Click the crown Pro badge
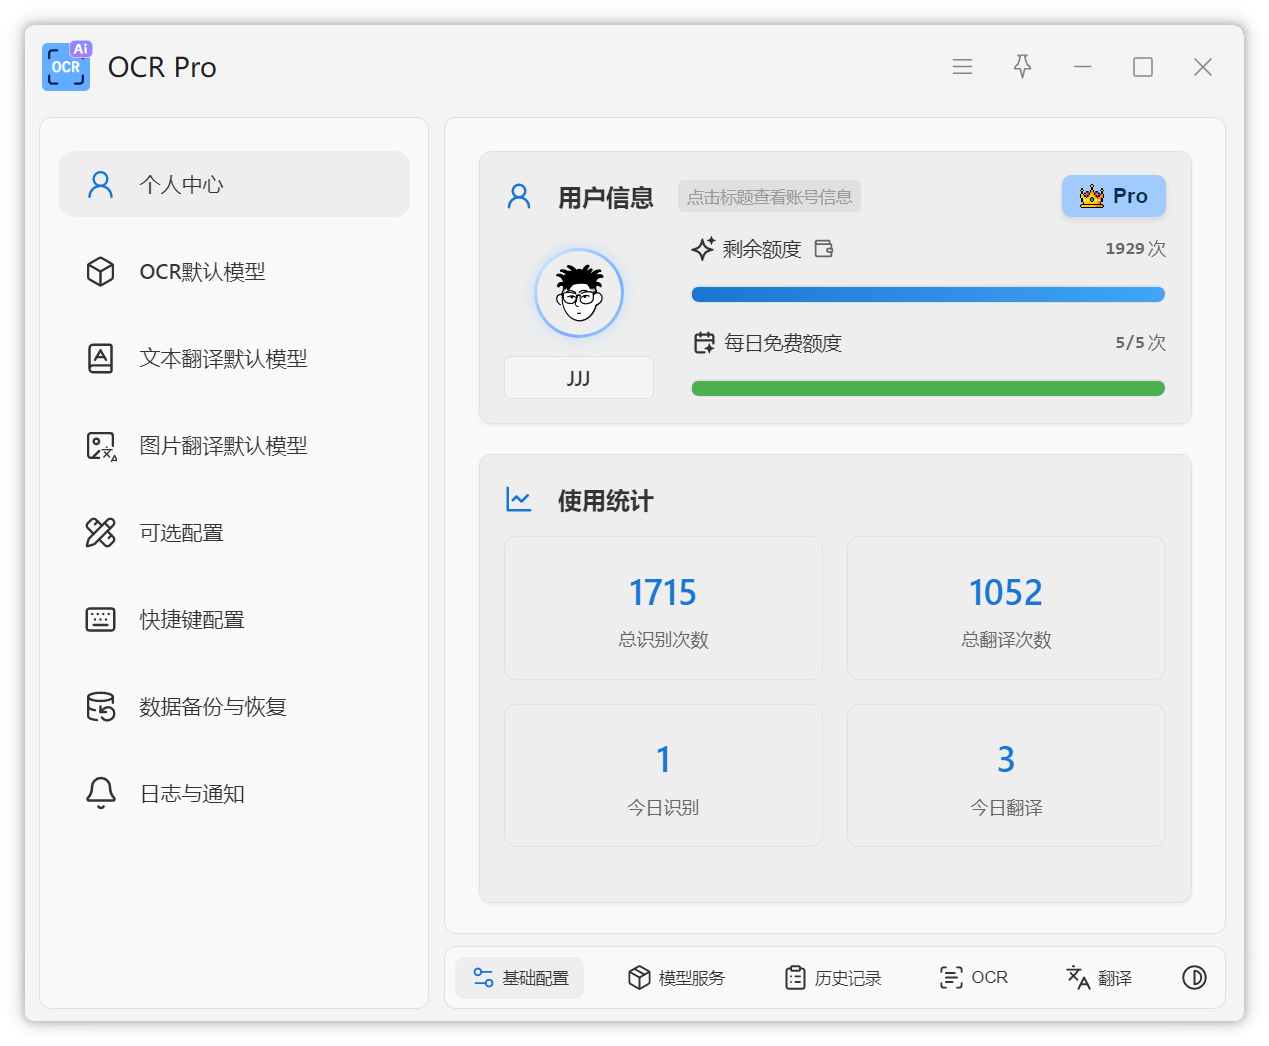1269x1046 pixels. [1113, 196]
